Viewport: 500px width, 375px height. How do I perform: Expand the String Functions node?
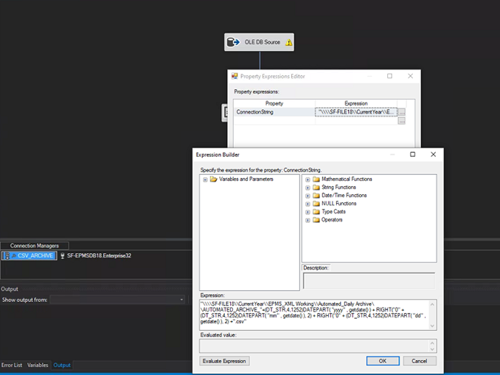point(308,187)
